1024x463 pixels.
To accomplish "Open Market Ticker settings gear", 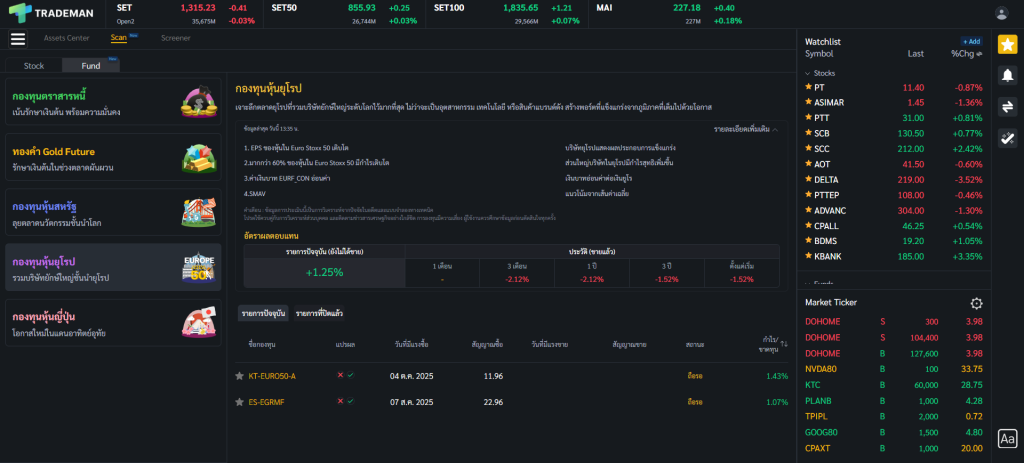I will point(976,303).
